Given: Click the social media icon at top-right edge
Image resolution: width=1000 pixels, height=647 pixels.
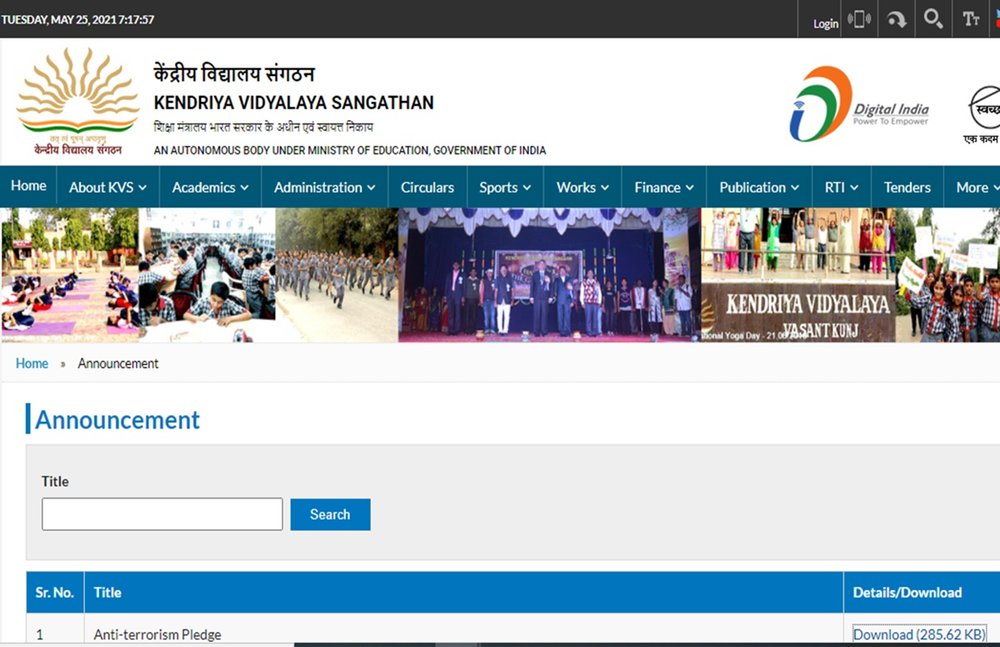Looking at the screenshot, I should pos(996,19).
